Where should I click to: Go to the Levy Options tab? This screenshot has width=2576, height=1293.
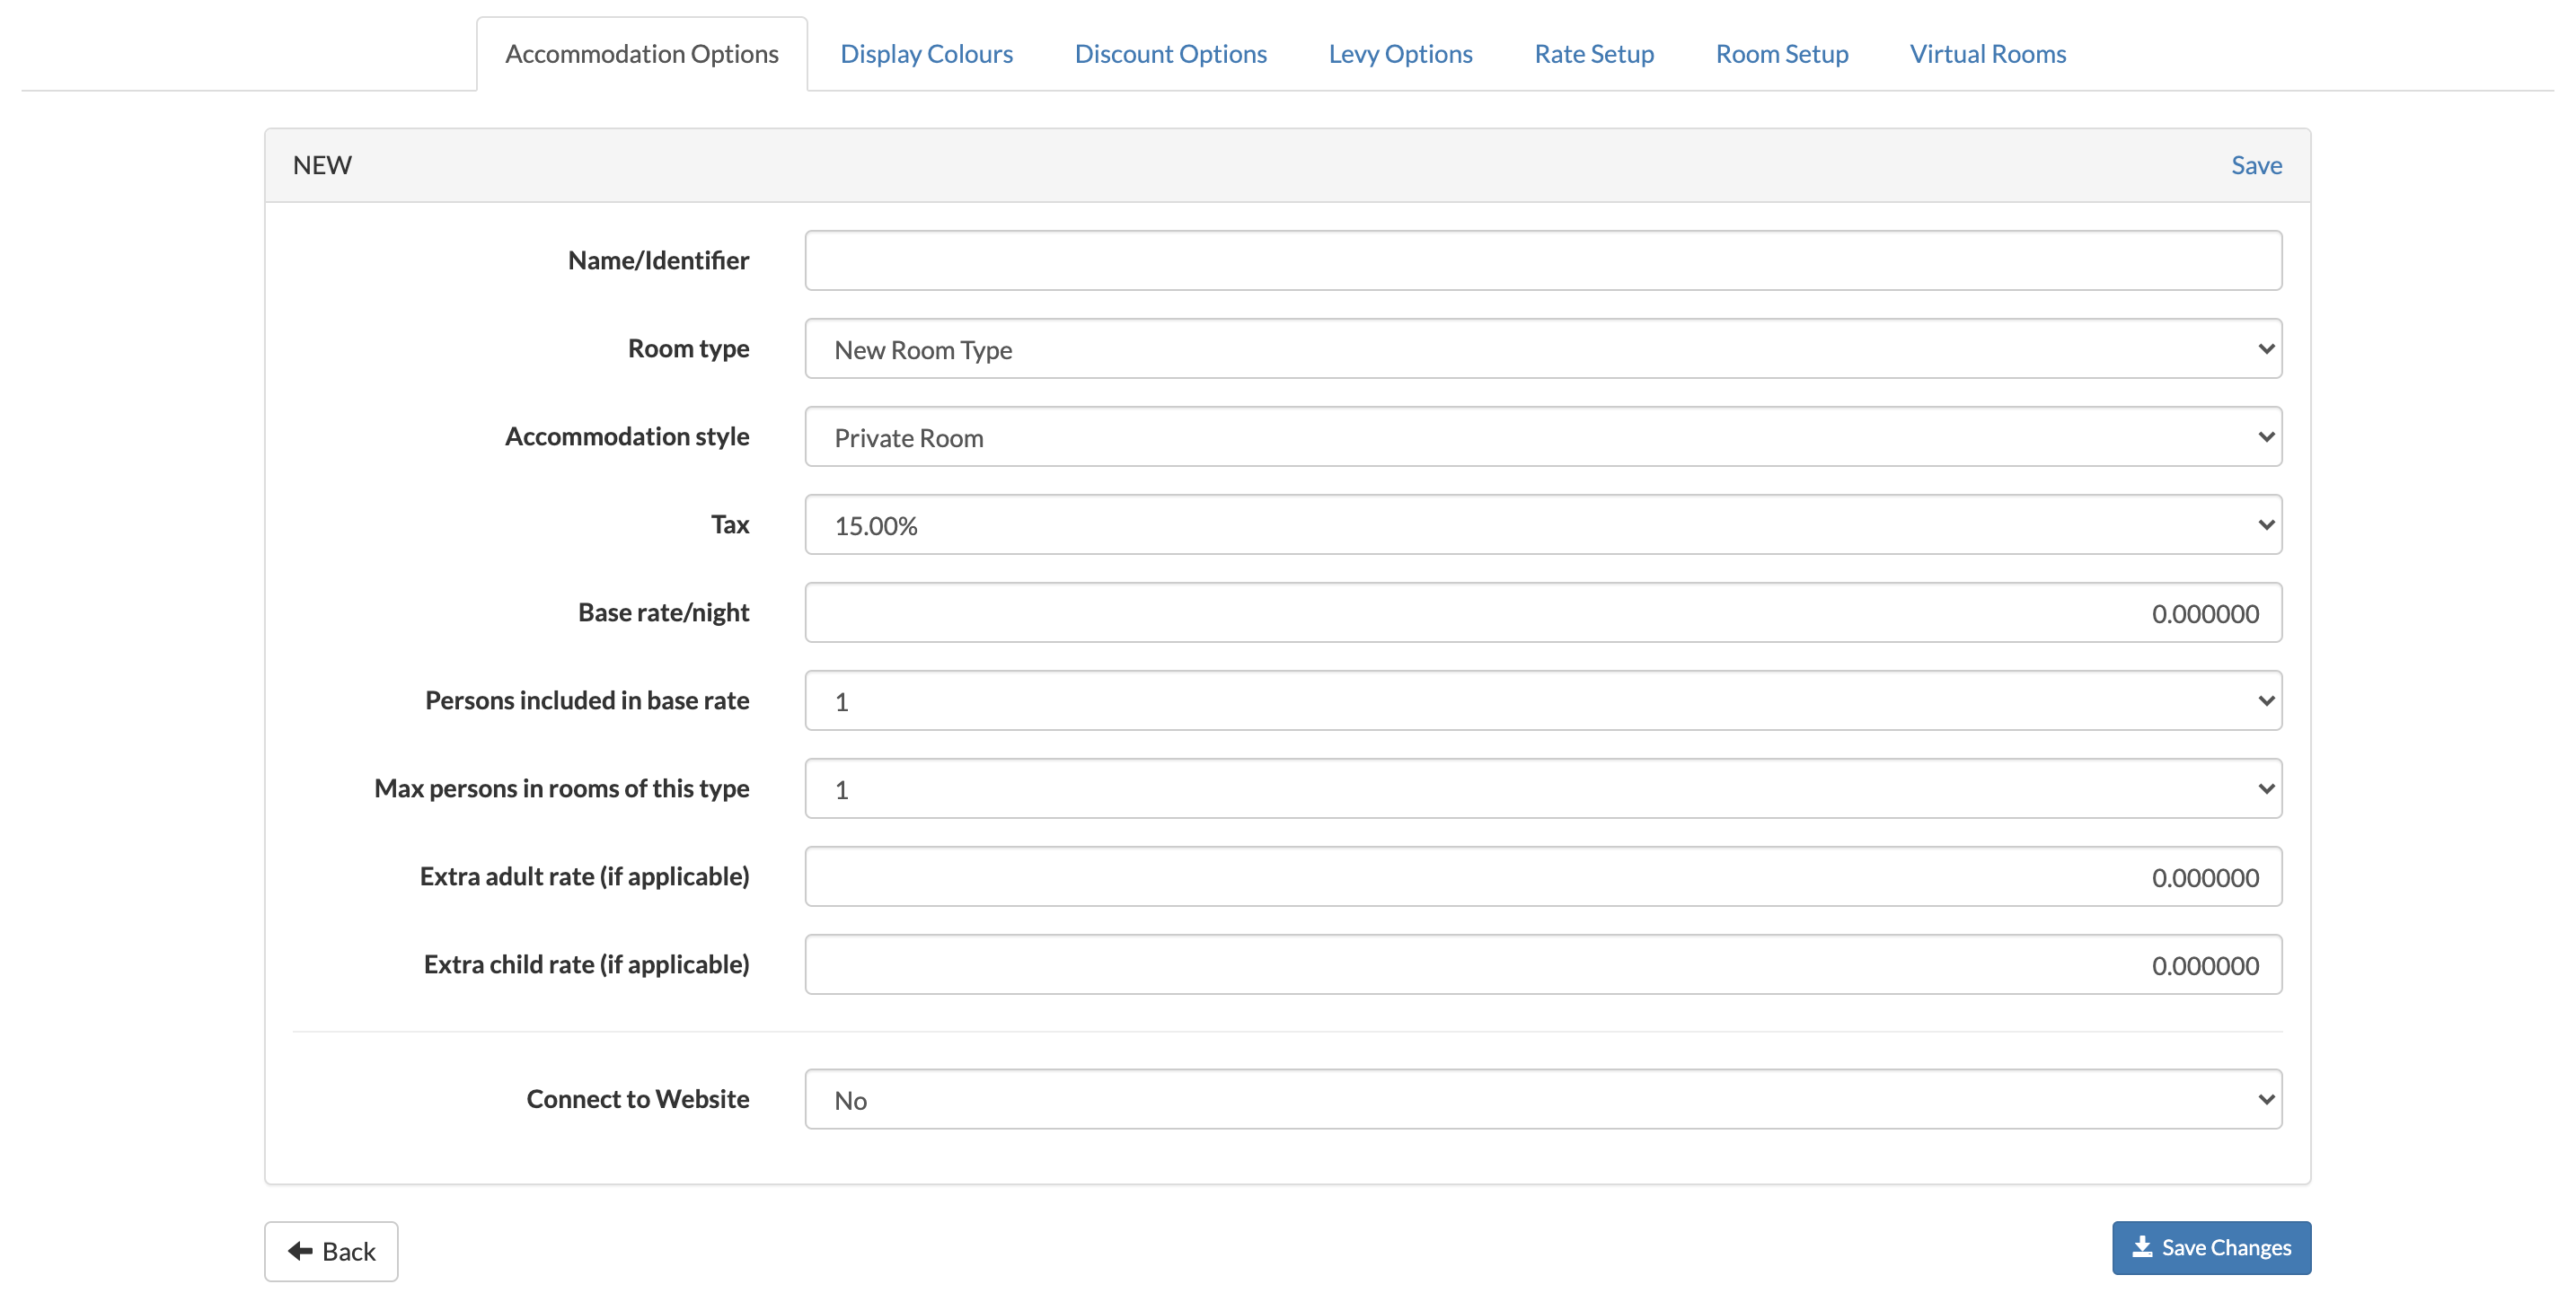pyautogui.click(x=1400, y=54)
